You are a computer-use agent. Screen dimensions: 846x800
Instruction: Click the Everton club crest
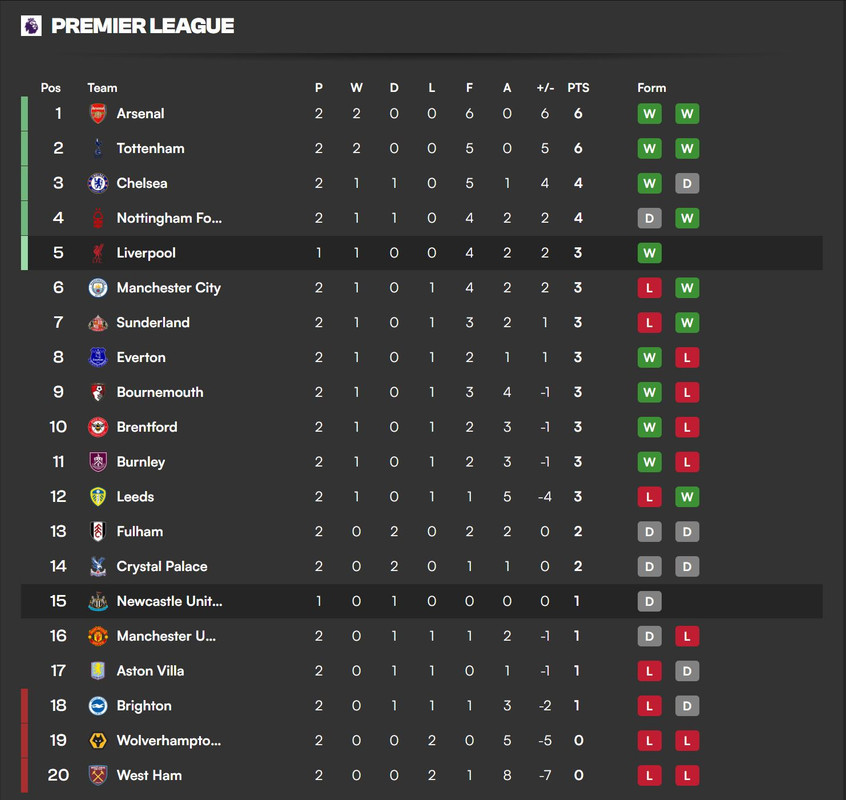pos(98,357)
